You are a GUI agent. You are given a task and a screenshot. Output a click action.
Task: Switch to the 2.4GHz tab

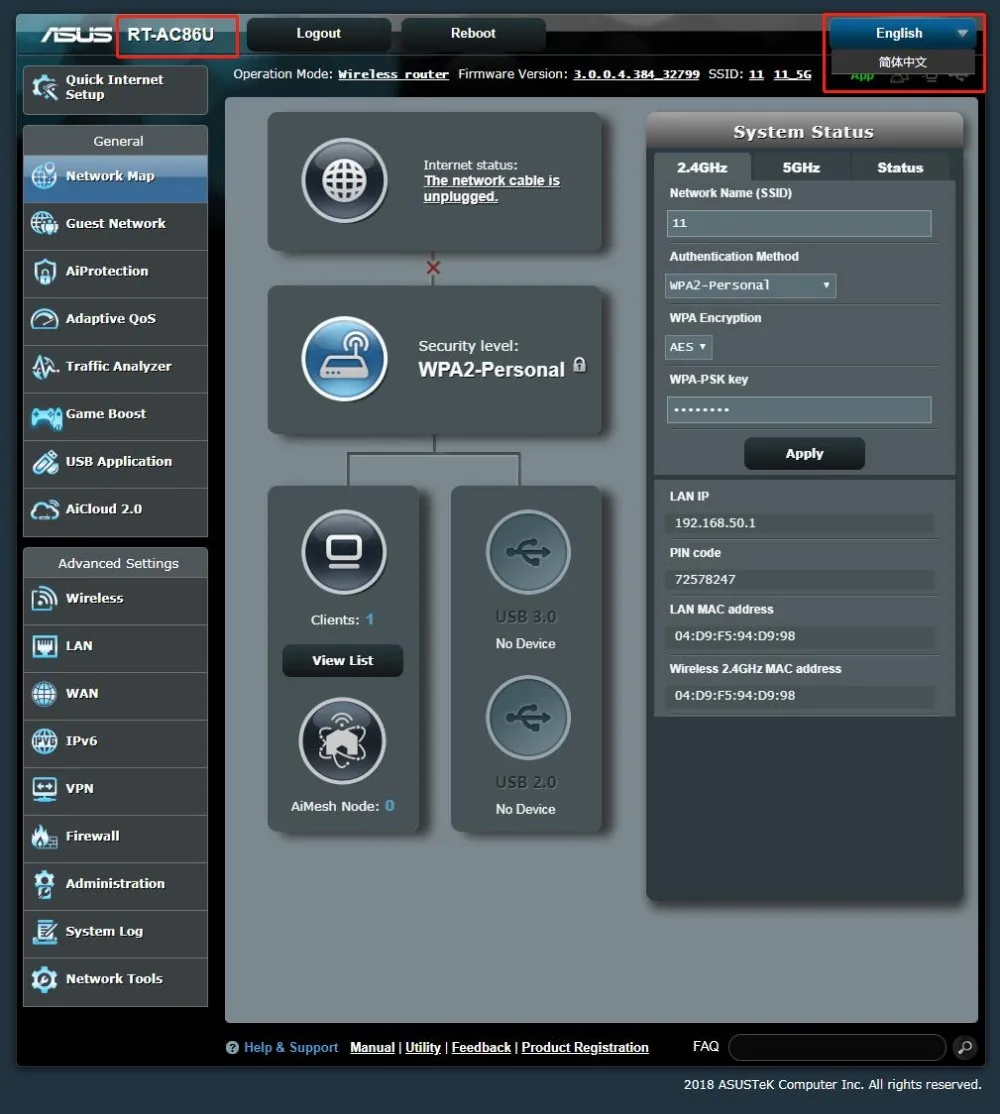(702, 168)
